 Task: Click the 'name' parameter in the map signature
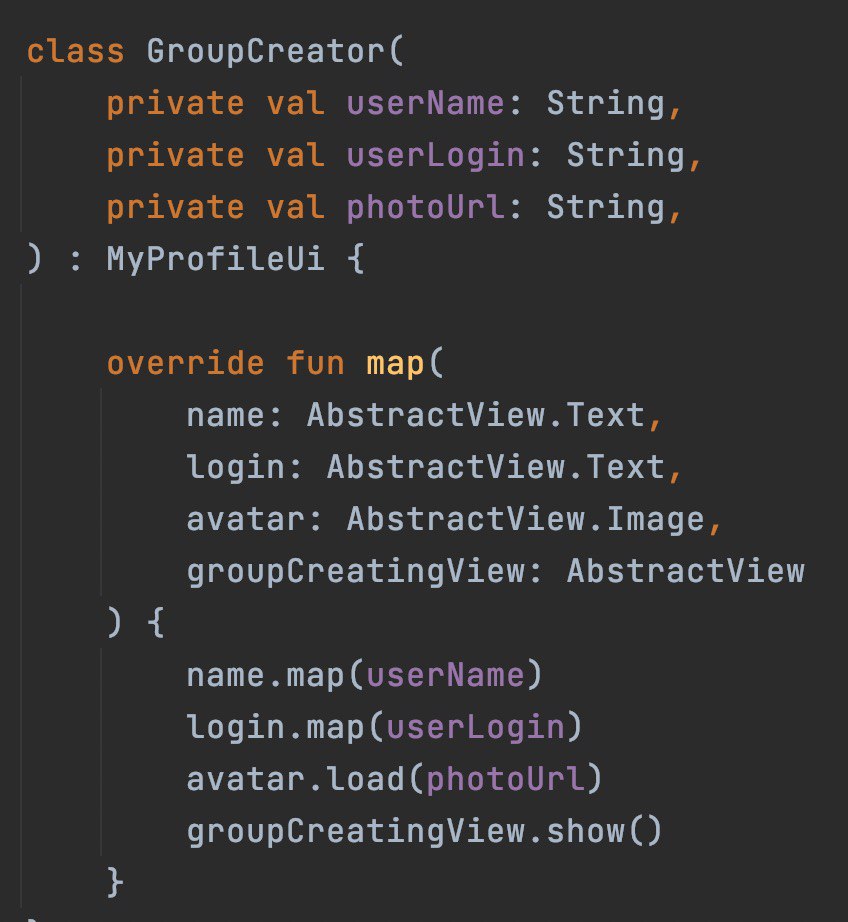tap(225, 416)
